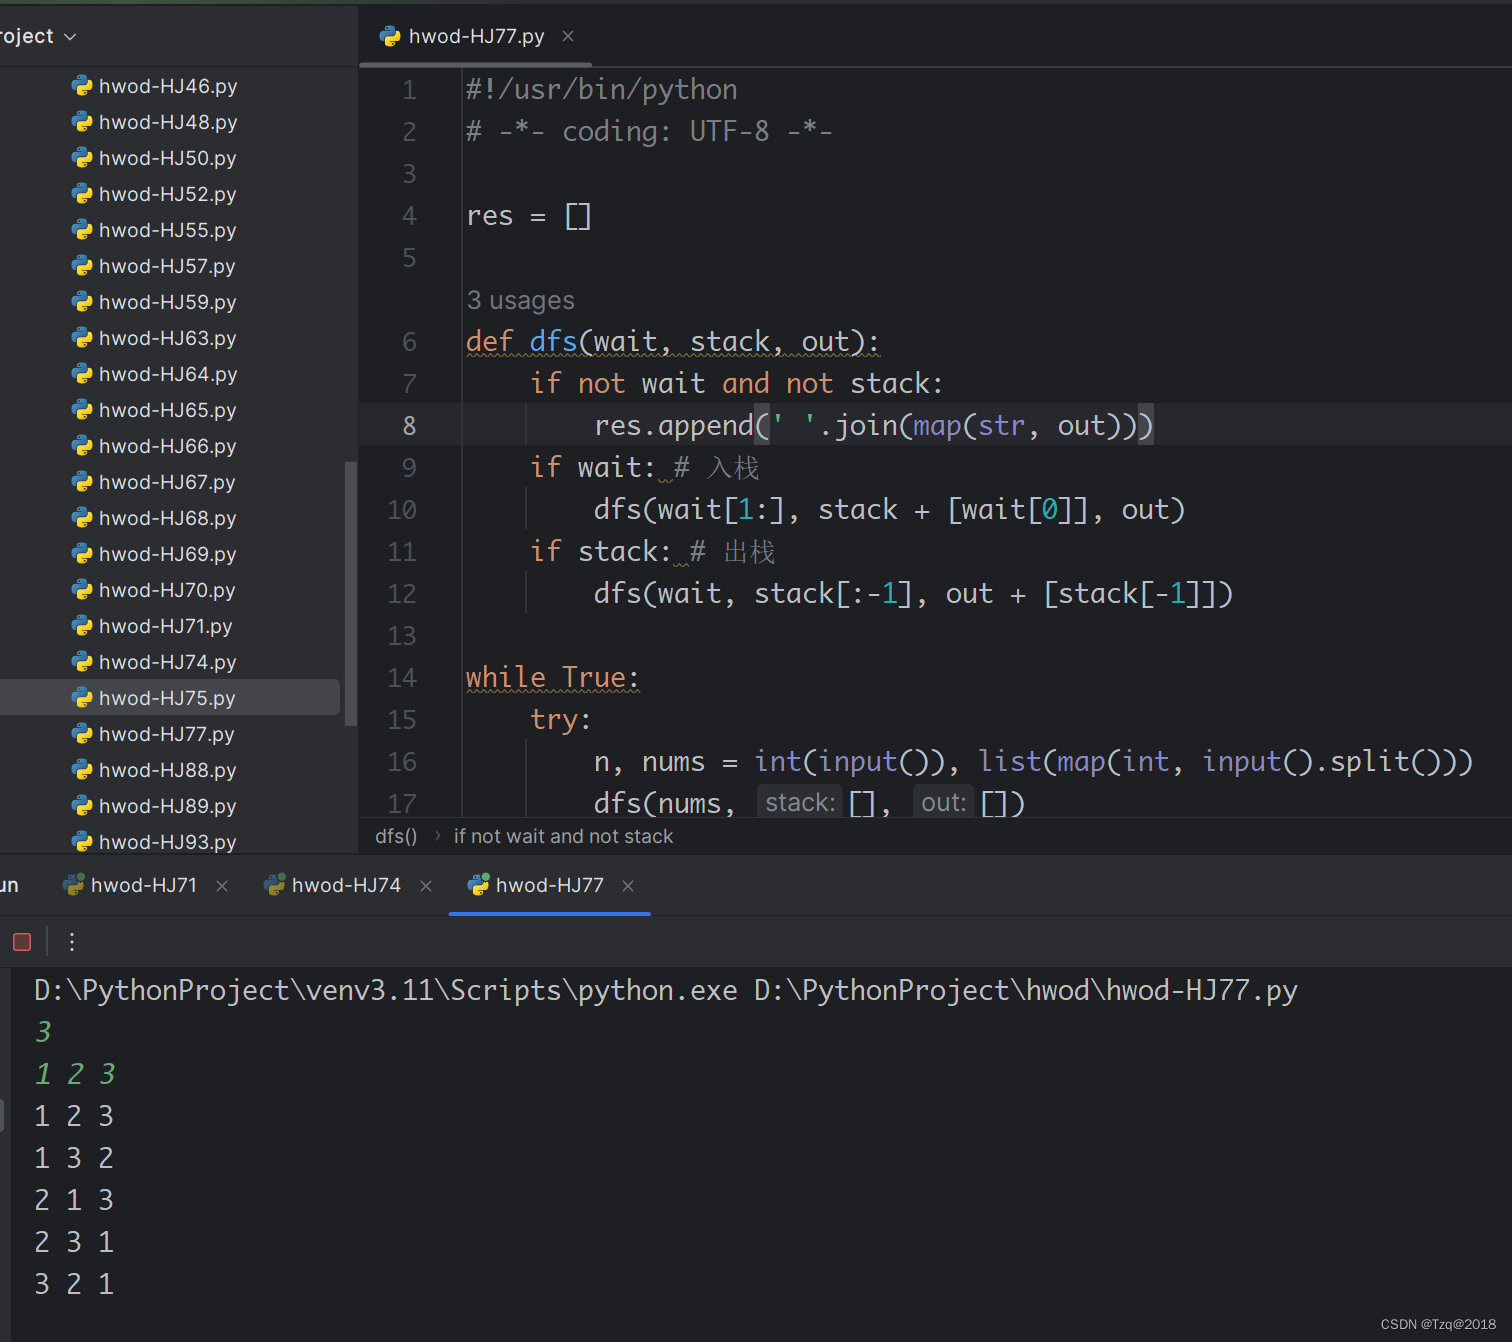
Task: Select hwod-HJ68.py file
Action: [x=168, y=518]
